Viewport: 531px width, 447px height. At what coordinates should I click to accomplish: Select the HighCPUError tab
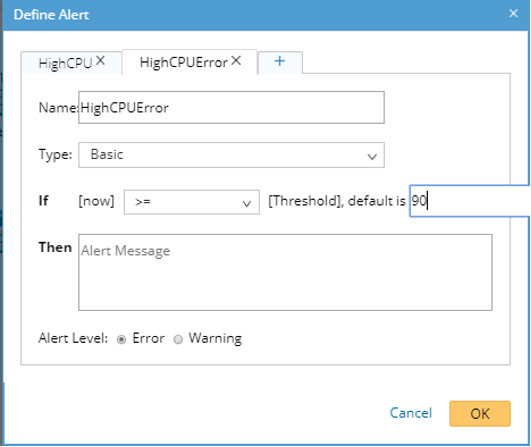pyautogui.click(x=184, y=62)
